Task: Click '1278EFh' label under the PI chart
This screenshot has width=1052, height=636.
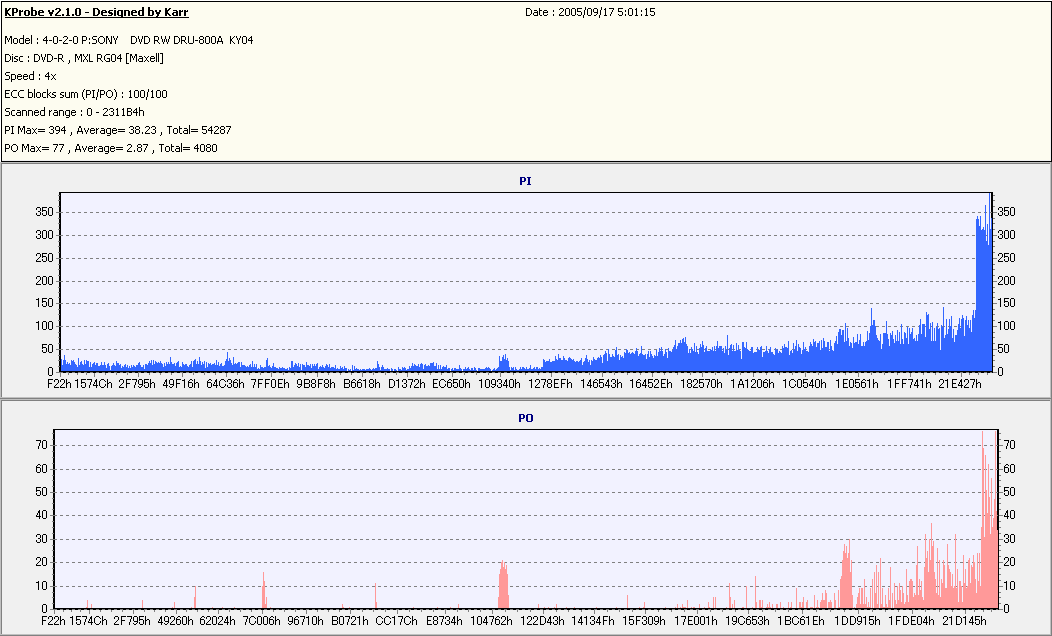Action: click(x=550, y=384)
